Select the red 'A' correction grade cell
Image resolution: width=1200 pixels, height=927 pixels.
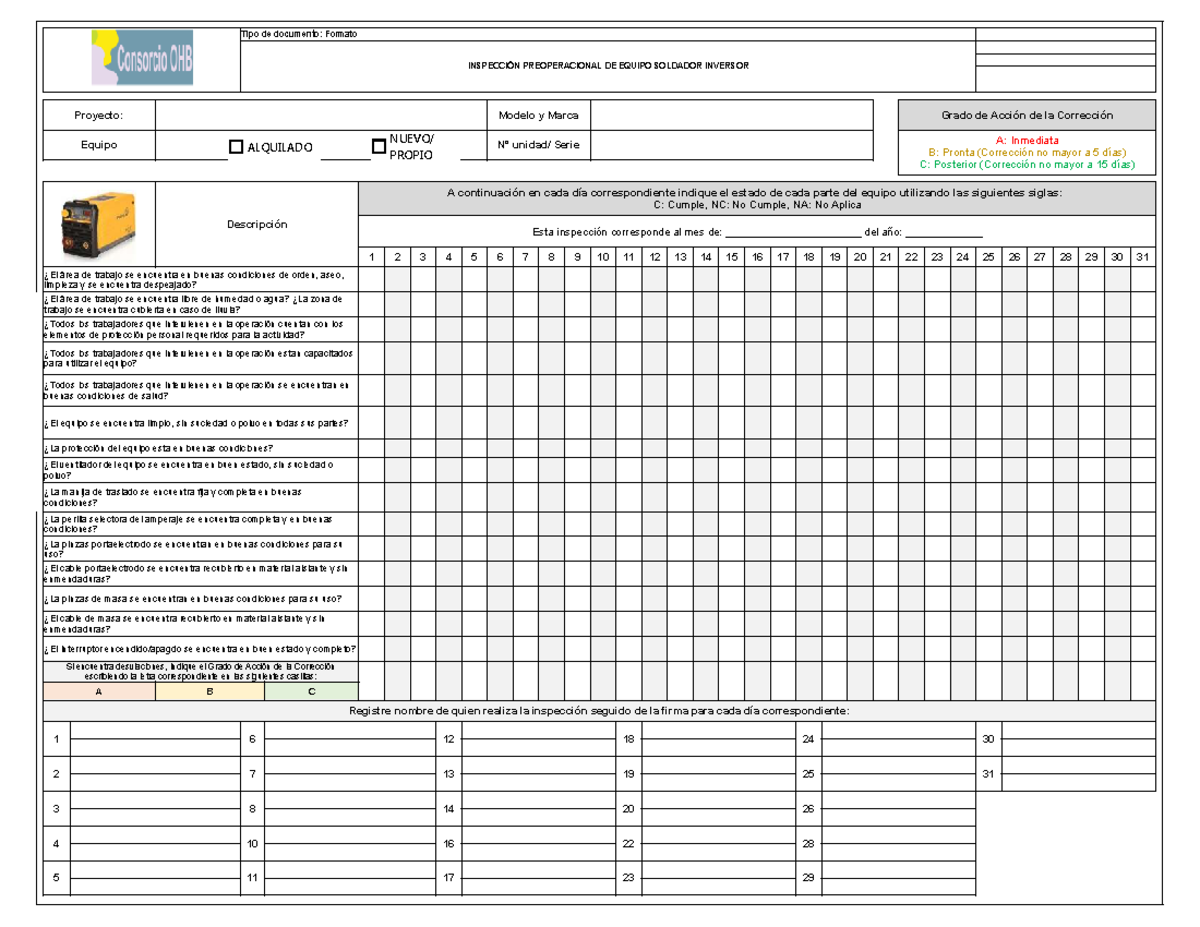coord(98,691)
